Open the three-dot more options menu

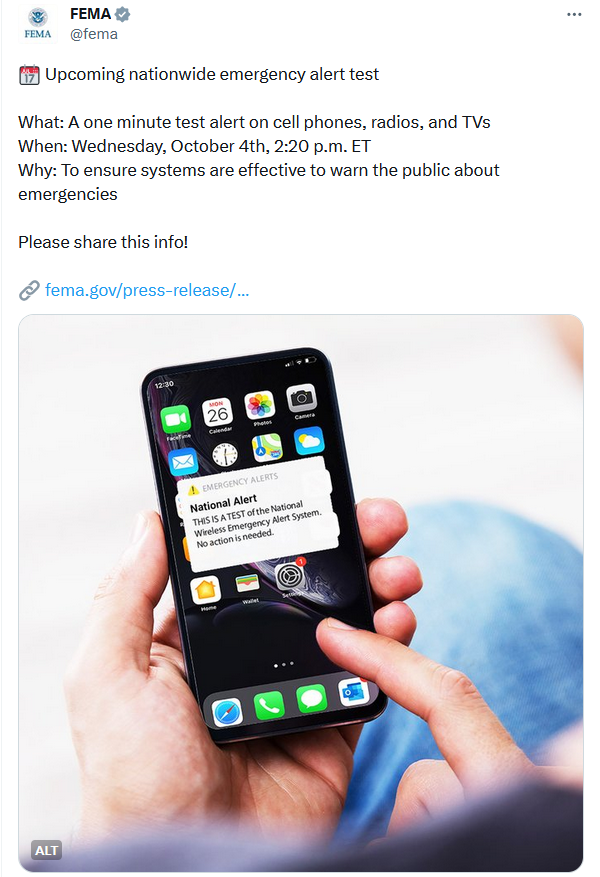tap(574, 15)
